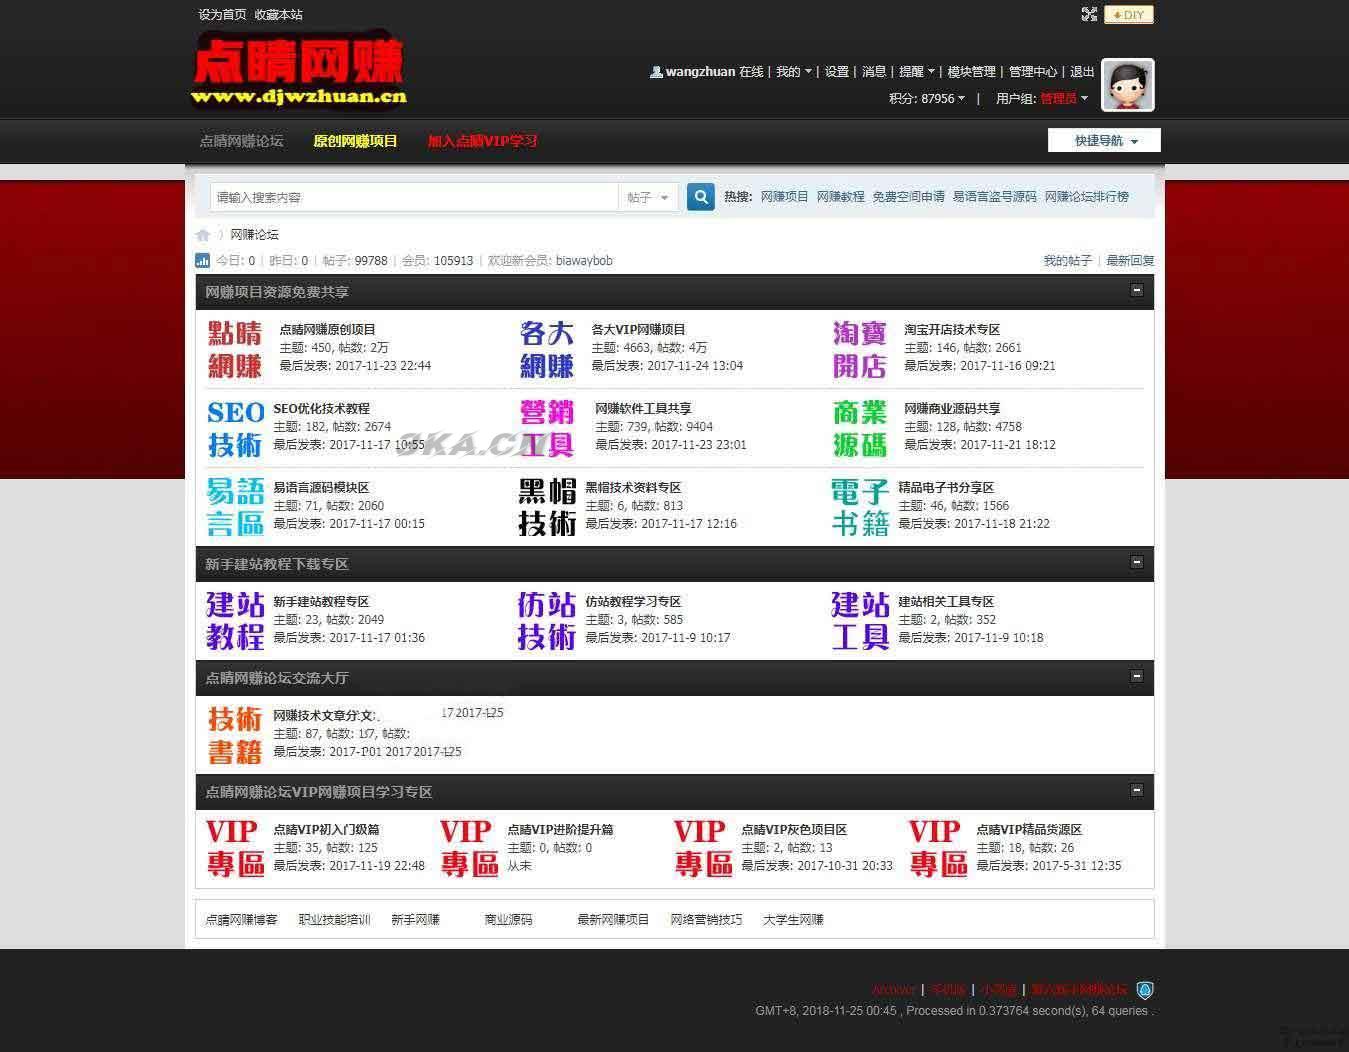
Task: Click the fullscreen toggle icon beside DIY
Action: point(1089,14)
